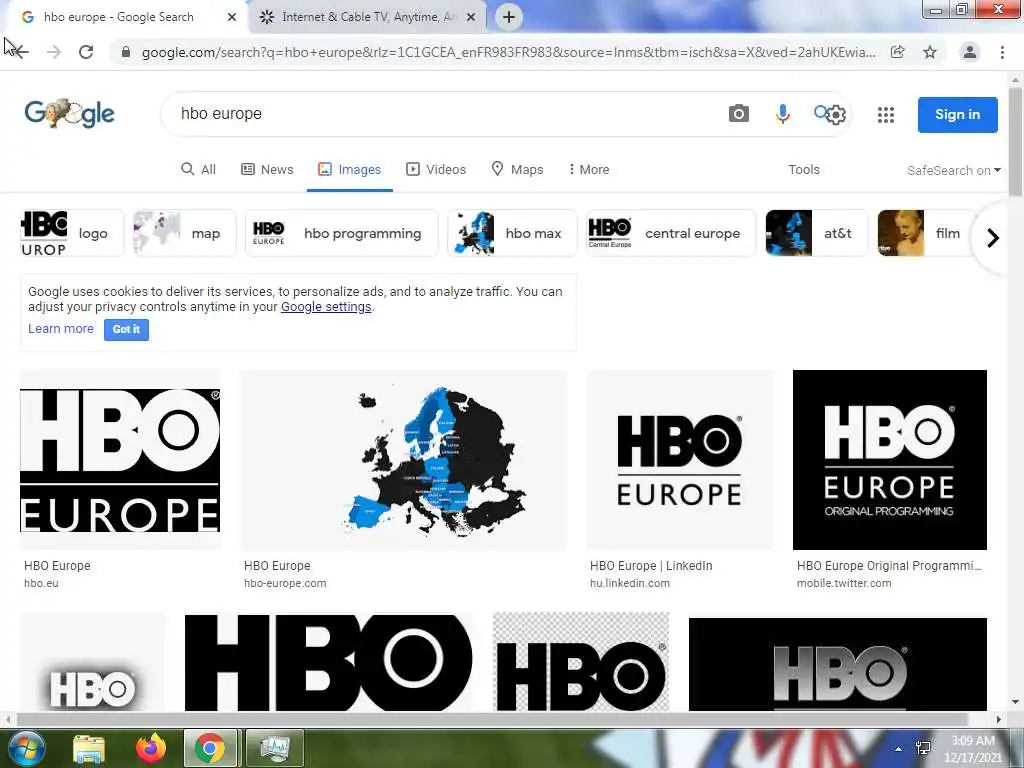Select the Images tab
Viewport: 1024px width, 768px height.
pyautogui.click(x=349, y=169)
